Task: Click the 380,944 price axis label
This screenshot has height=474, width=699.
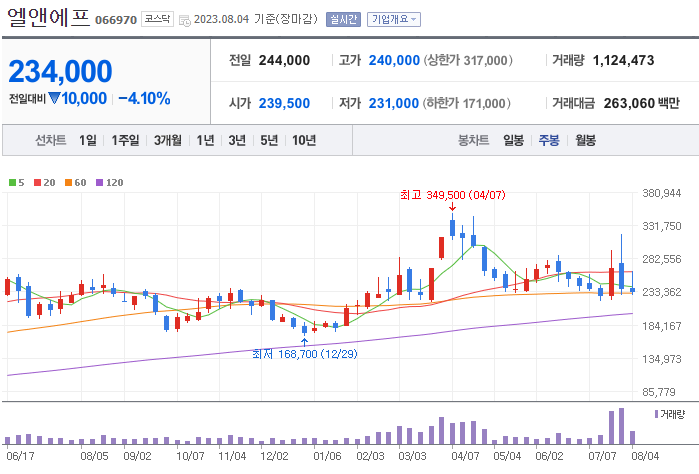Action: (x=662, y=194)
